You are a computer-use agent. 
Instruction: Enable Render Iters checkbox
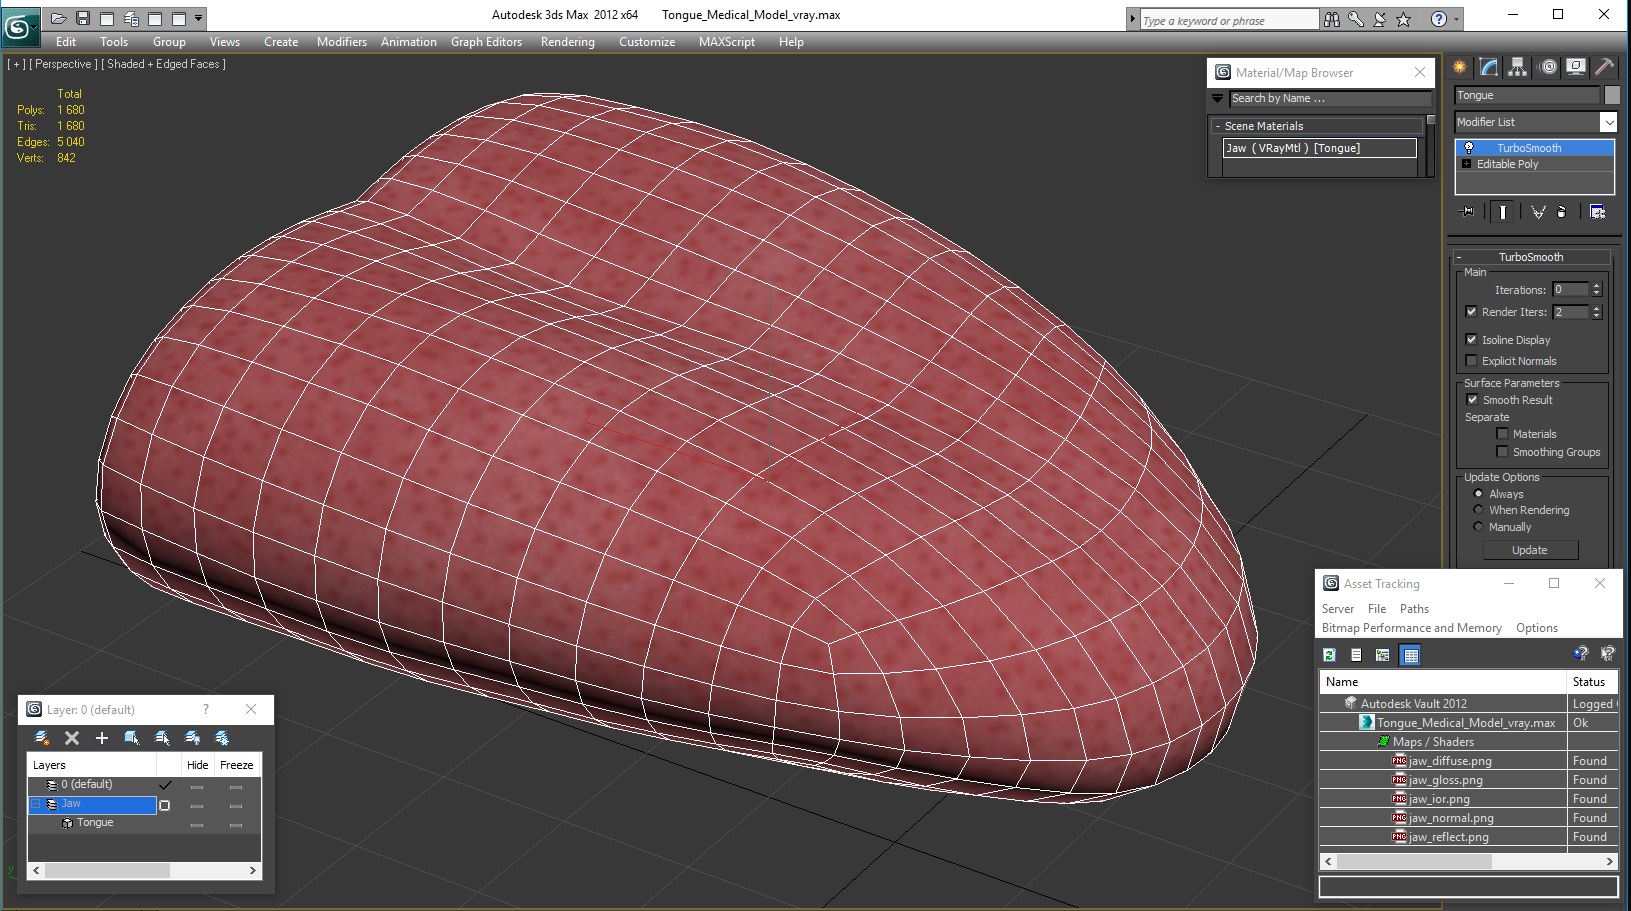point(1471,312)
